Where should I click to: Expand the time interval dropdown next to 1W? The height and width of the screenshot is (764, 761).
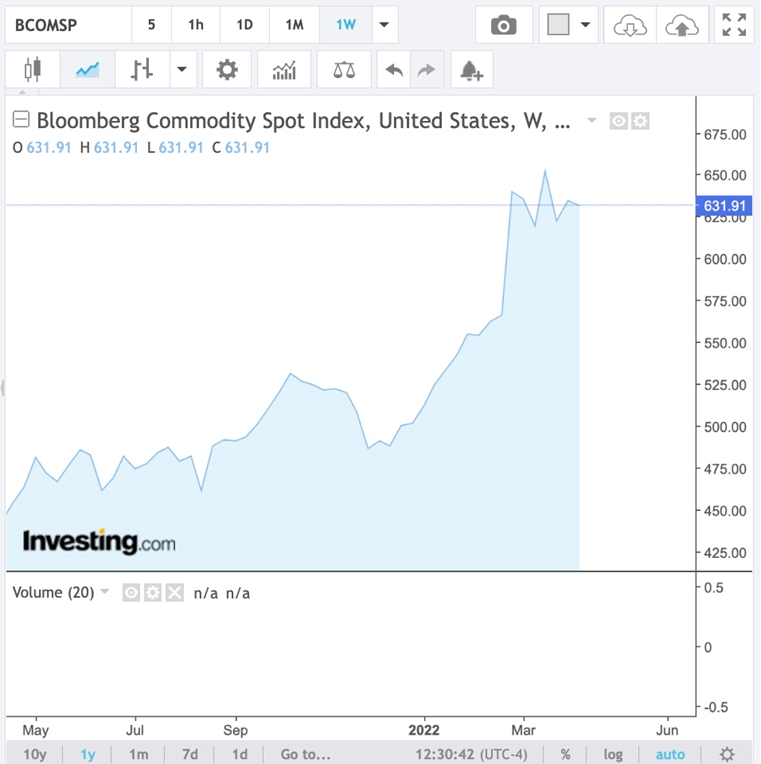point(384,25)
